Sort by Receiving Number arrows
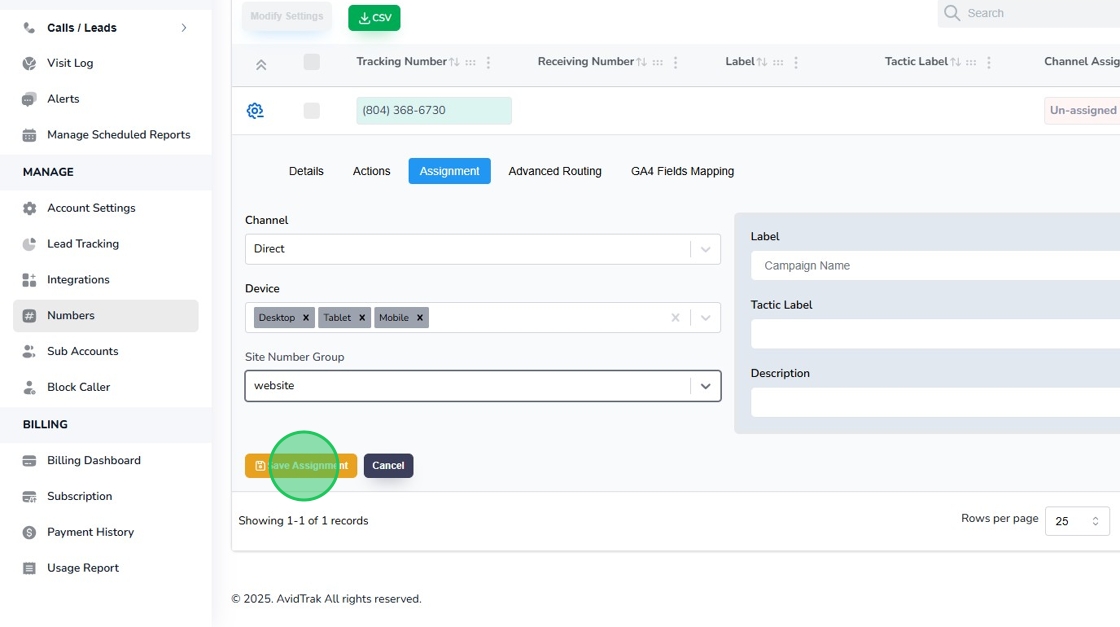The width and height of the screenshot is (1120, 627). (641, 62)
